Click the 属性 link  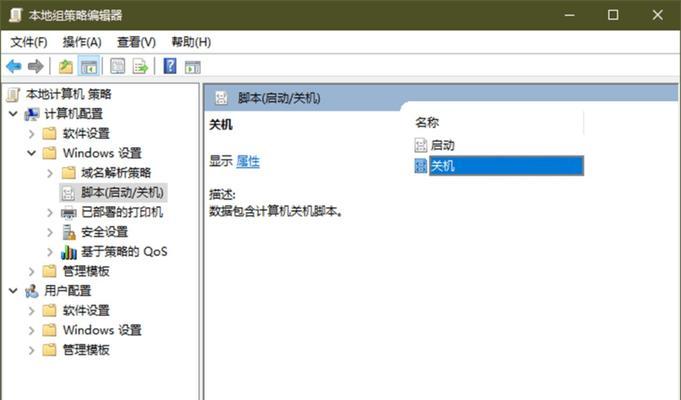pyautogui.click(x=248, y=162)
